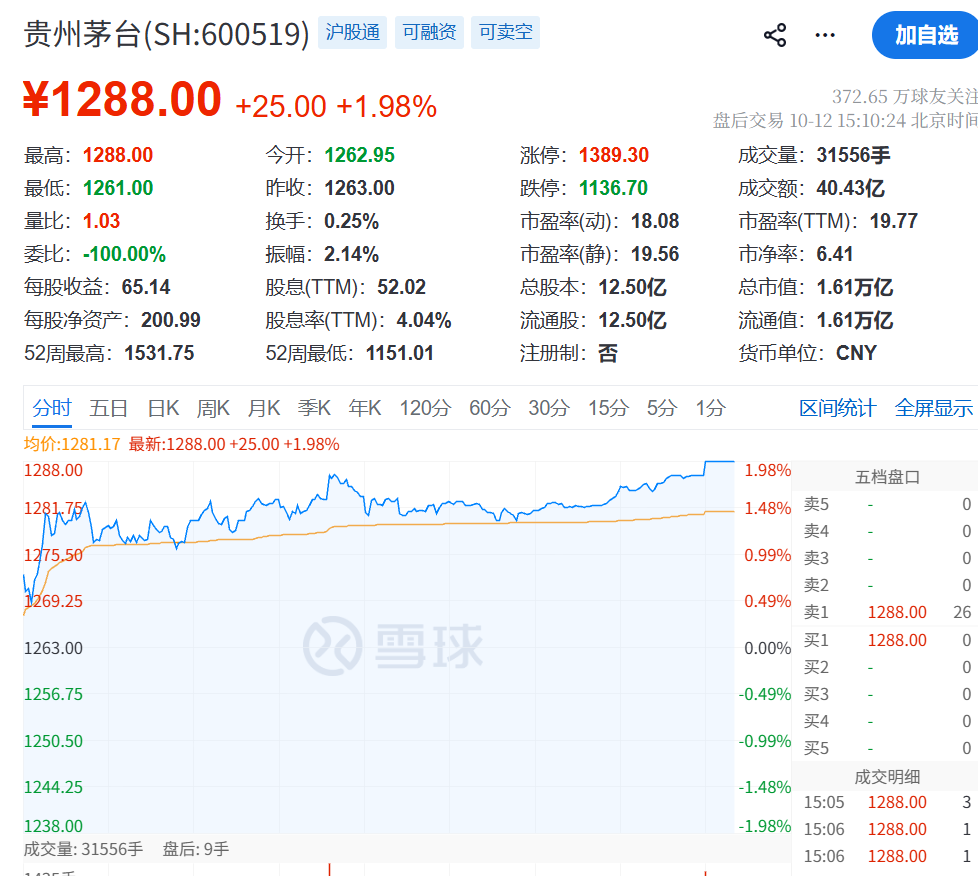Click the 15:05 trade detail row
Viewport: 978px width, 876px height.
[x=887, y=802]
